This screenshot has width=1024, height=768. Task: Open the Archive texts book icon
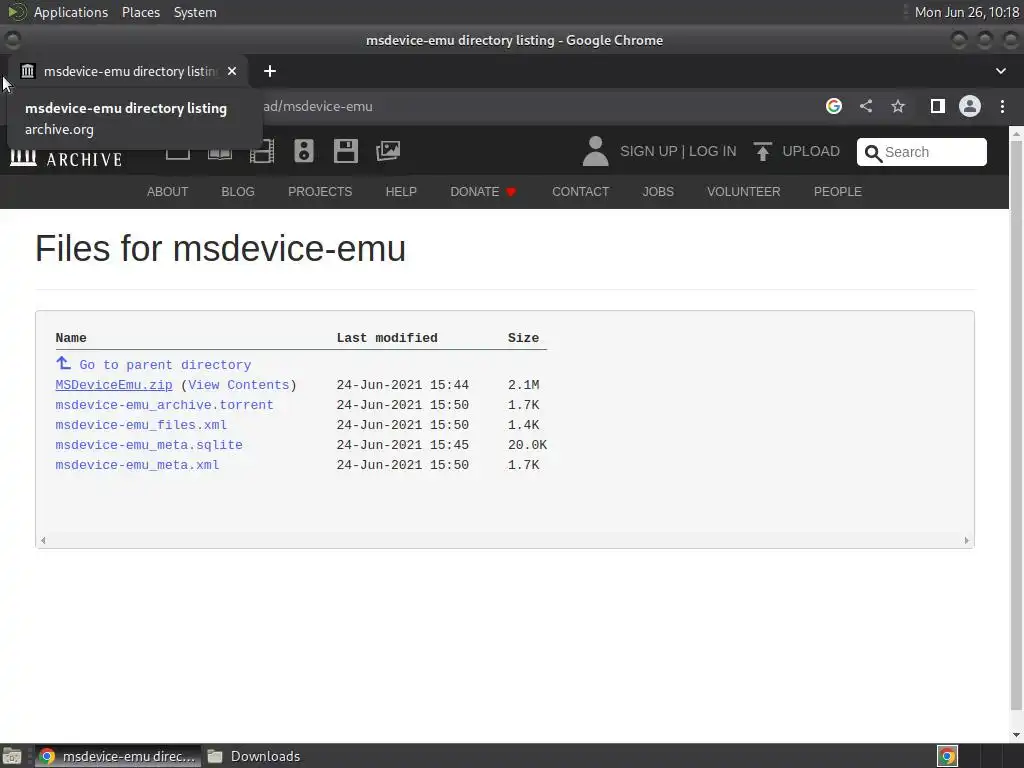click(x=219, y=154)
